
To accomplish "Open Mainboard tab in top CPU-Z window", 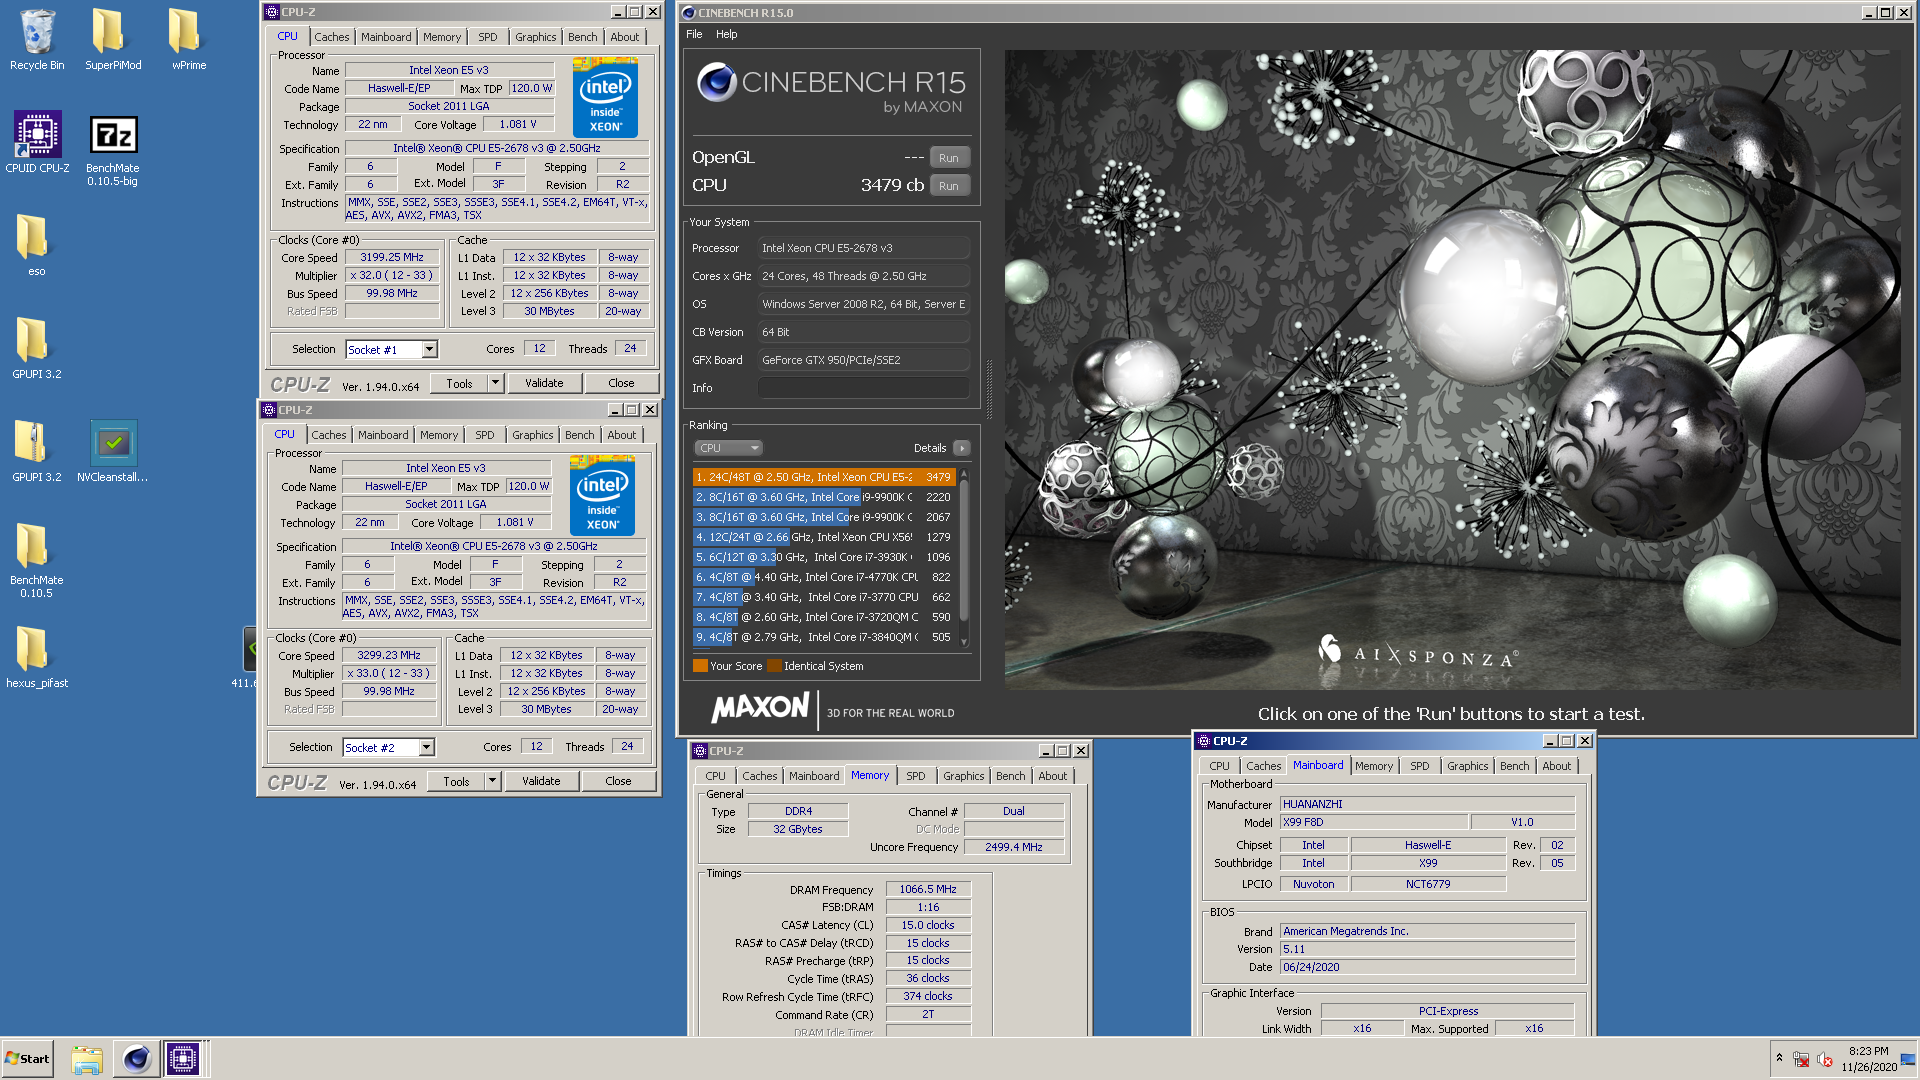I will click(386, 37).
